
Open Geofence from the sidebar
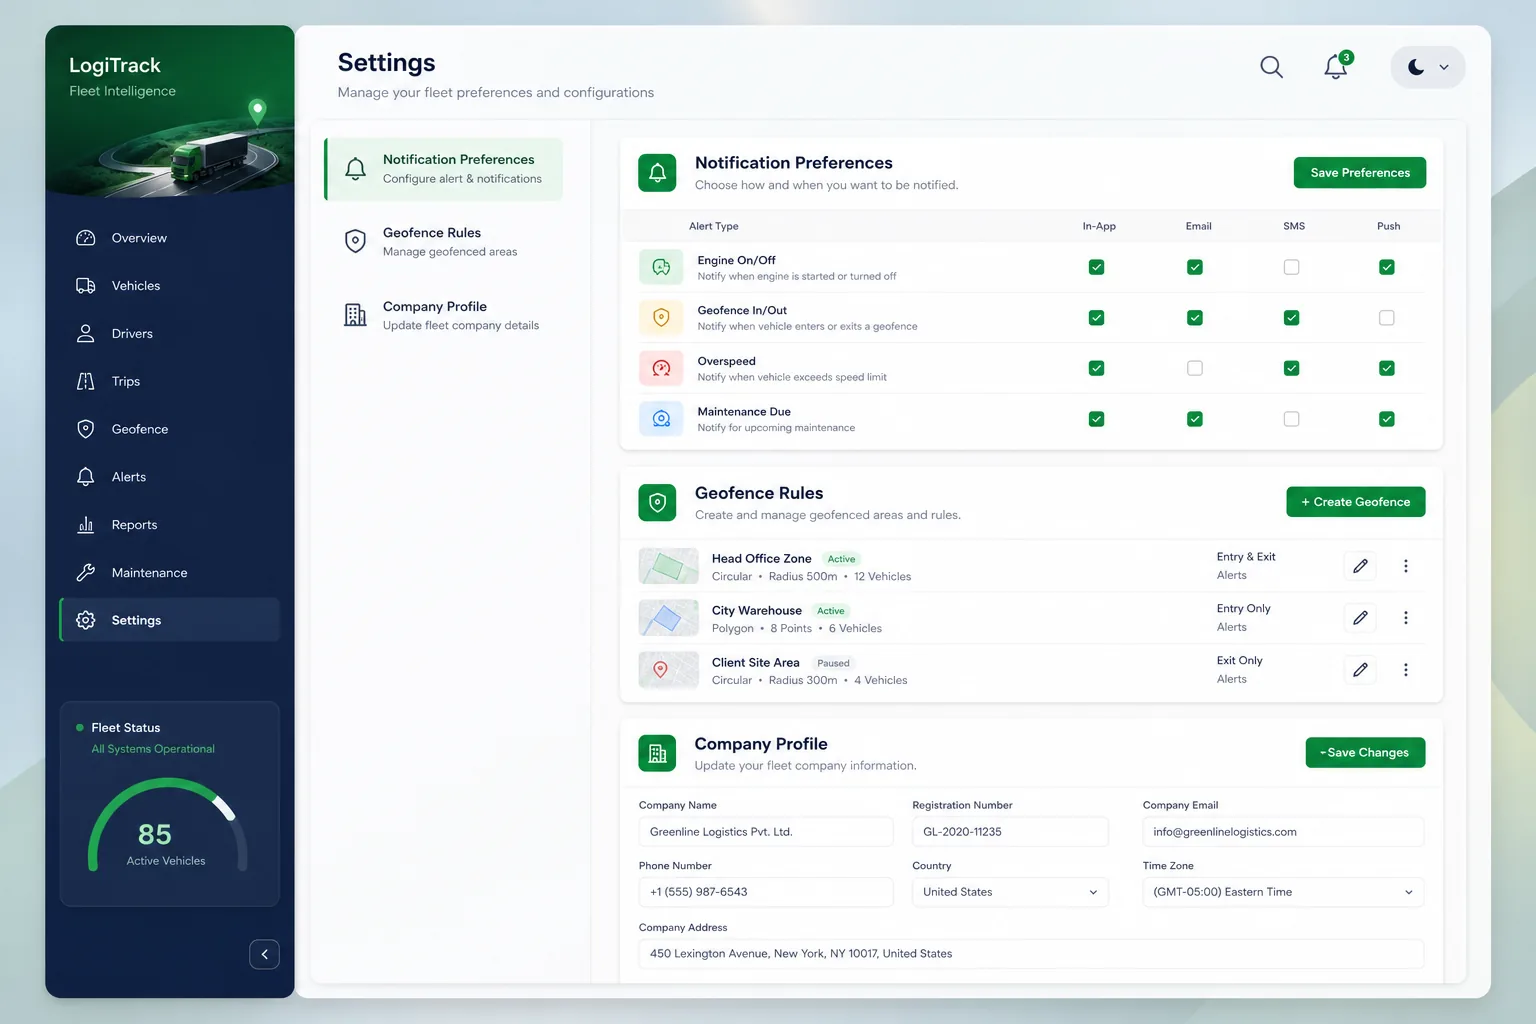(x=169, y=429)
